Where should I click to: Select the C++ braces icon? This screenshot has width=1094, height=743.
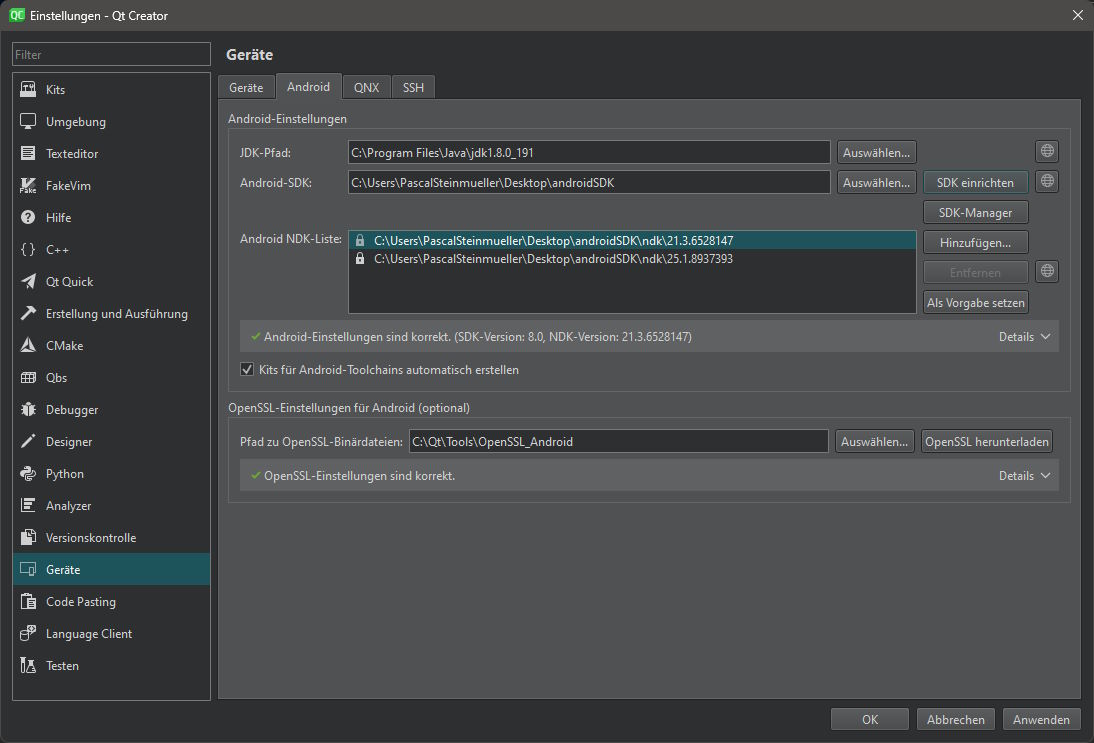28,250
